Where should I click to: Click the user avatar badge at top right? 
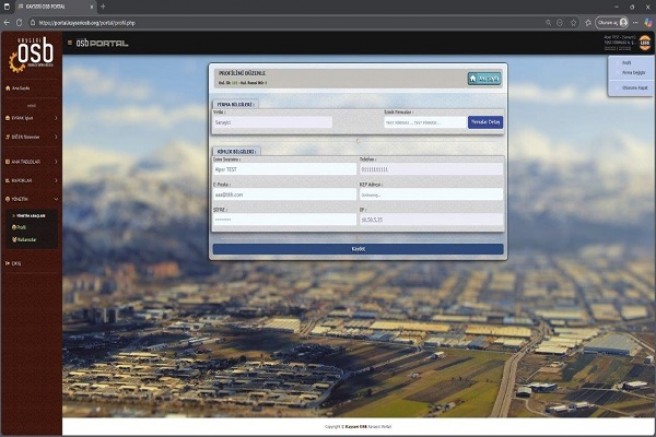click(645, 42)
